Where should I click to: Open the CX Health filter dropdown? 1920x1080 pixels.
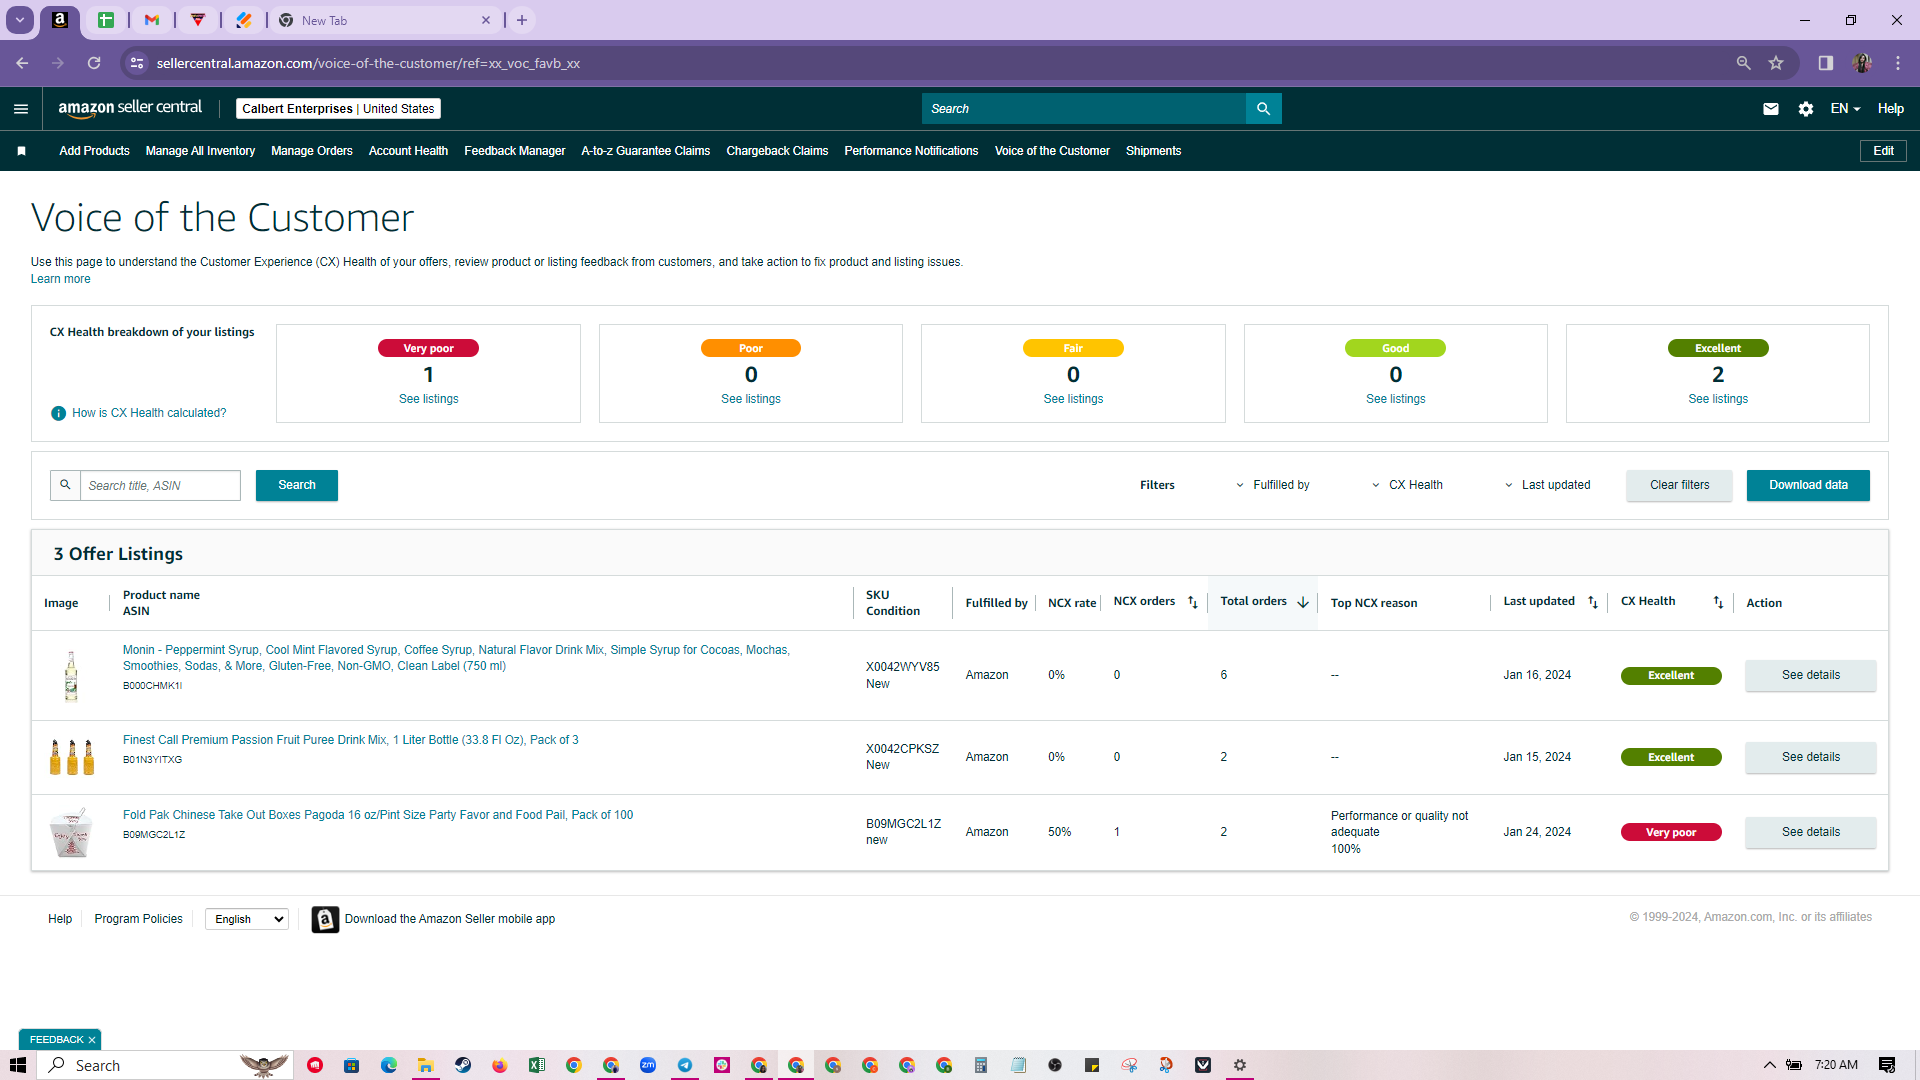(1407, 485)
